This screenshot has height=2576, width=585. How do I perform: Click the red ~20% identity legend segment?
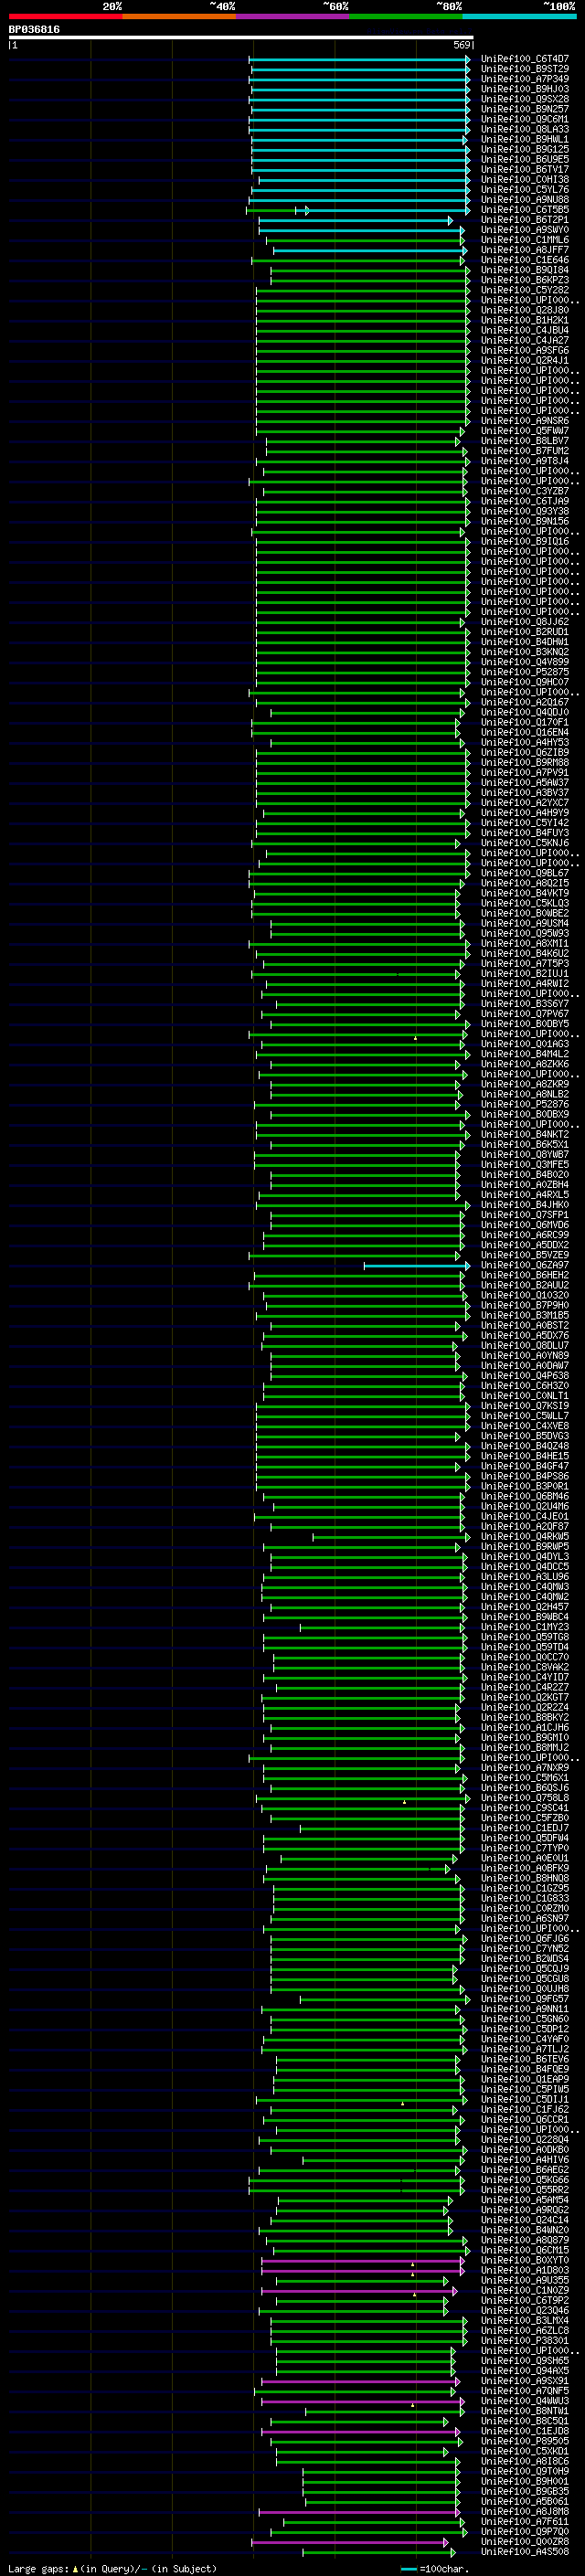[65, 16]
